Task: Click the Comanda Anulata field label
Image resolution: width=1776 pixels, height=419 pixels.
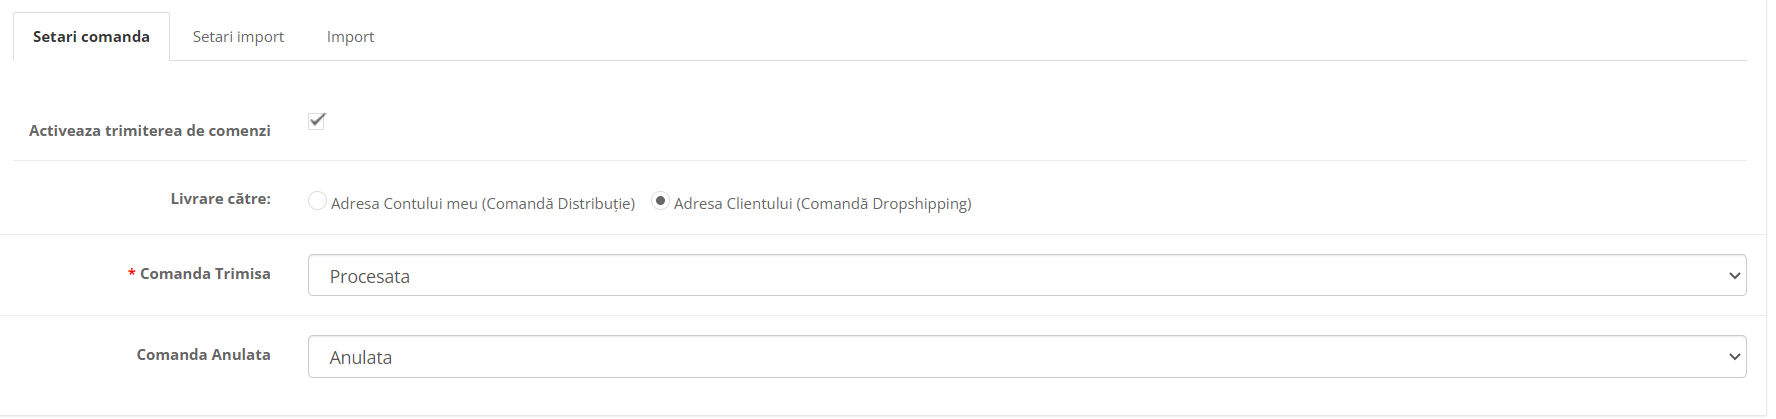Action: point(203,355)
